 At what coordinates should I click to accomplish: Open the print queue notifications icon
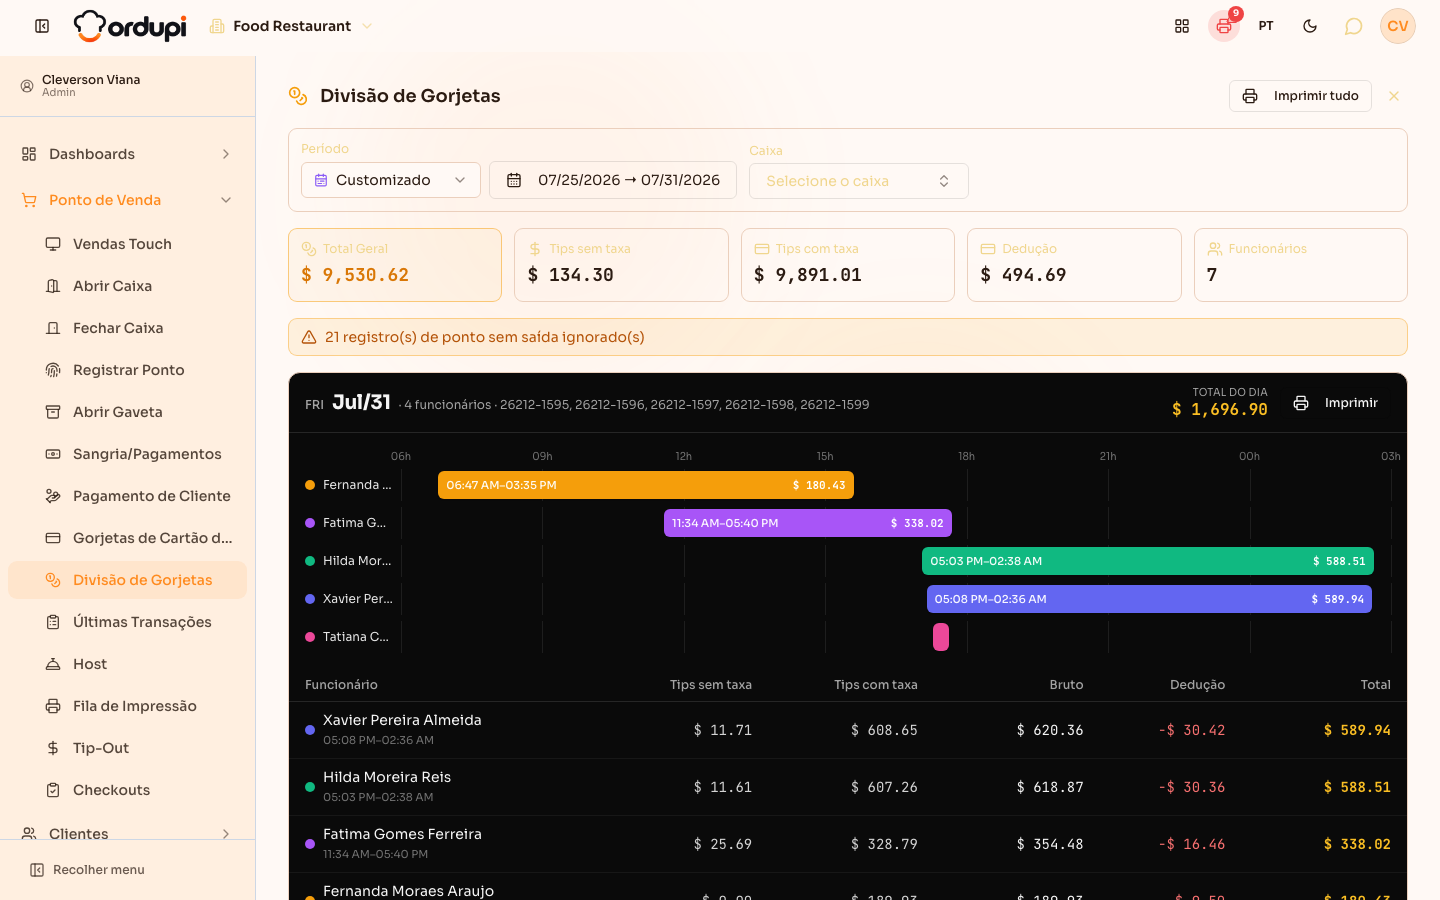click(x=1224, y=26)
